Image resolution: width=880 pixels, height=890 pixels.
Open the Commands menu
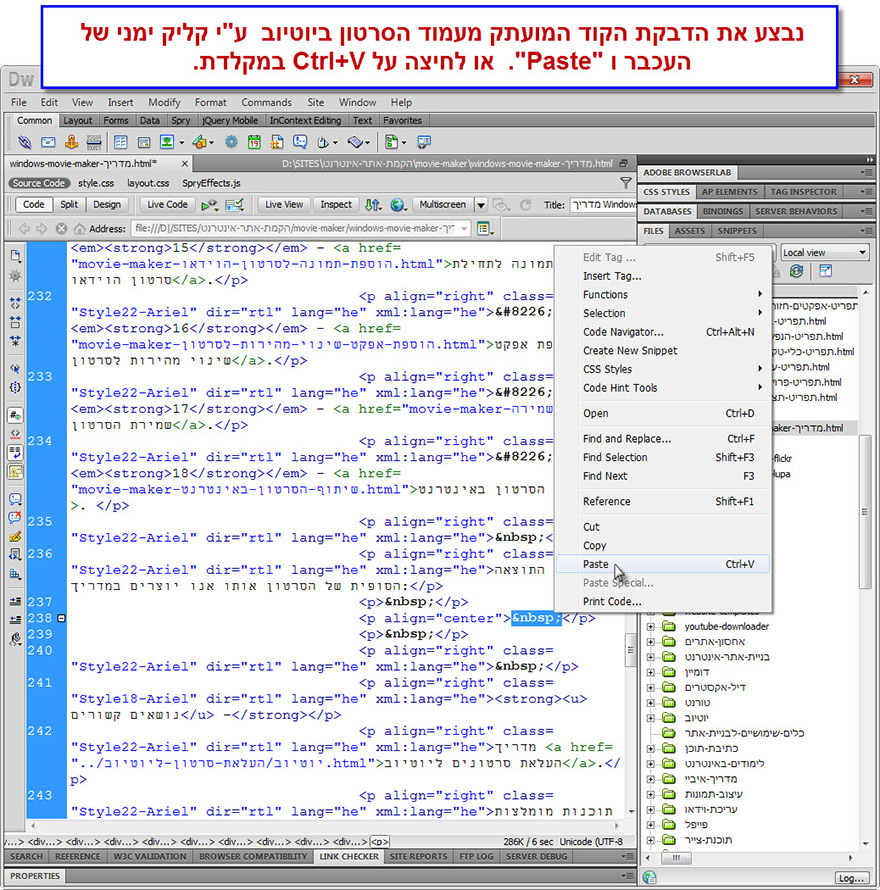tap(266, 102)
